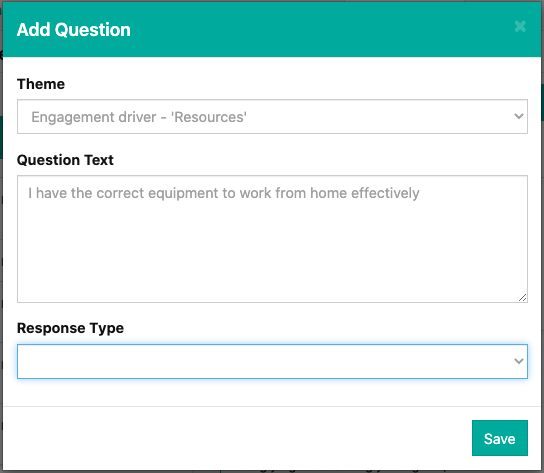Focus the Question Text textarea

pos(272,239)
